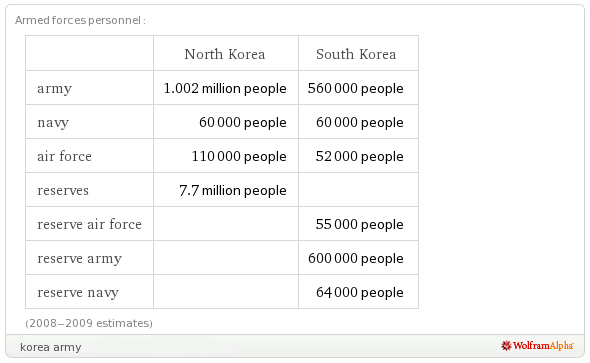Image resolution: width=590 pixels, height=363 pixels.
Task: Click the 'navy' row label
Action: pos(53,123)
